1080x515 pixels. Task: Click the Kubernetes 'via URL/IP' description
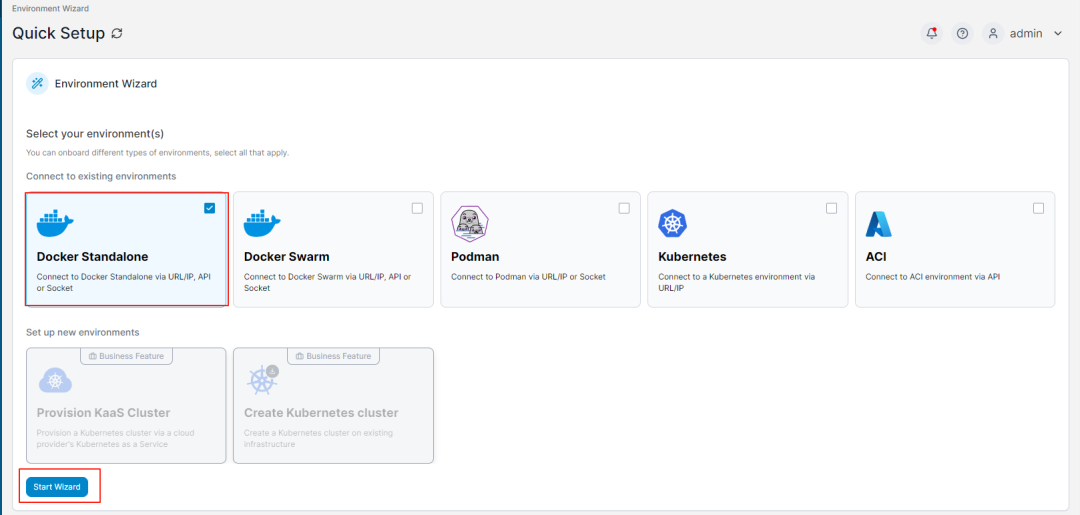click(736, 282)
